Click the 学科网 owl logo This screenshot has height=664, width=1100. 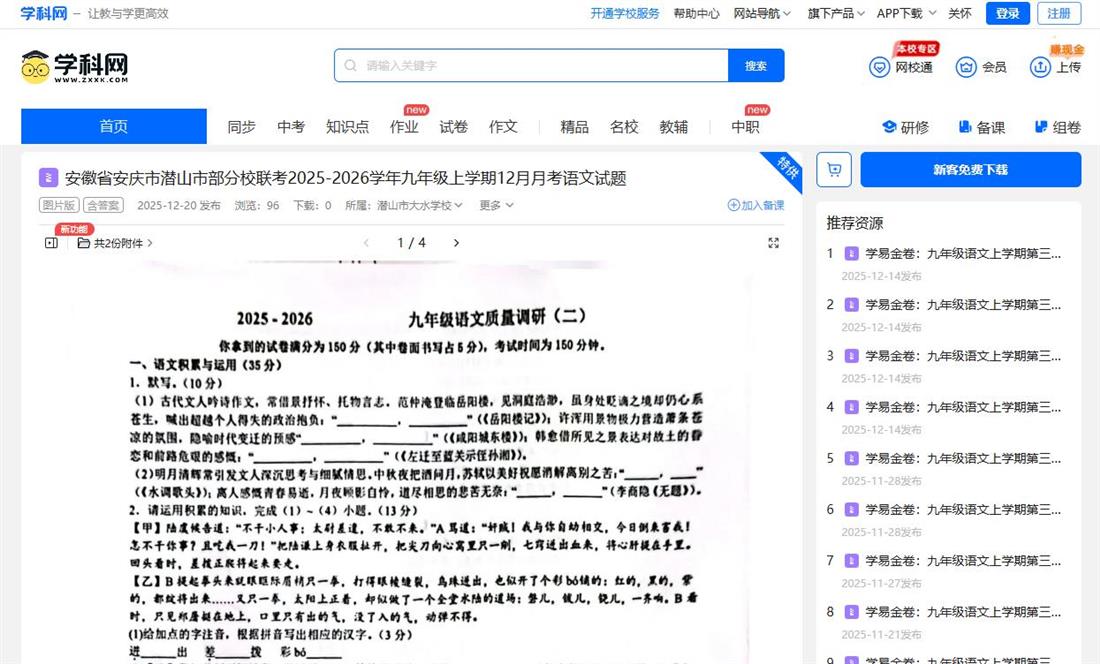tap(36, 67)
